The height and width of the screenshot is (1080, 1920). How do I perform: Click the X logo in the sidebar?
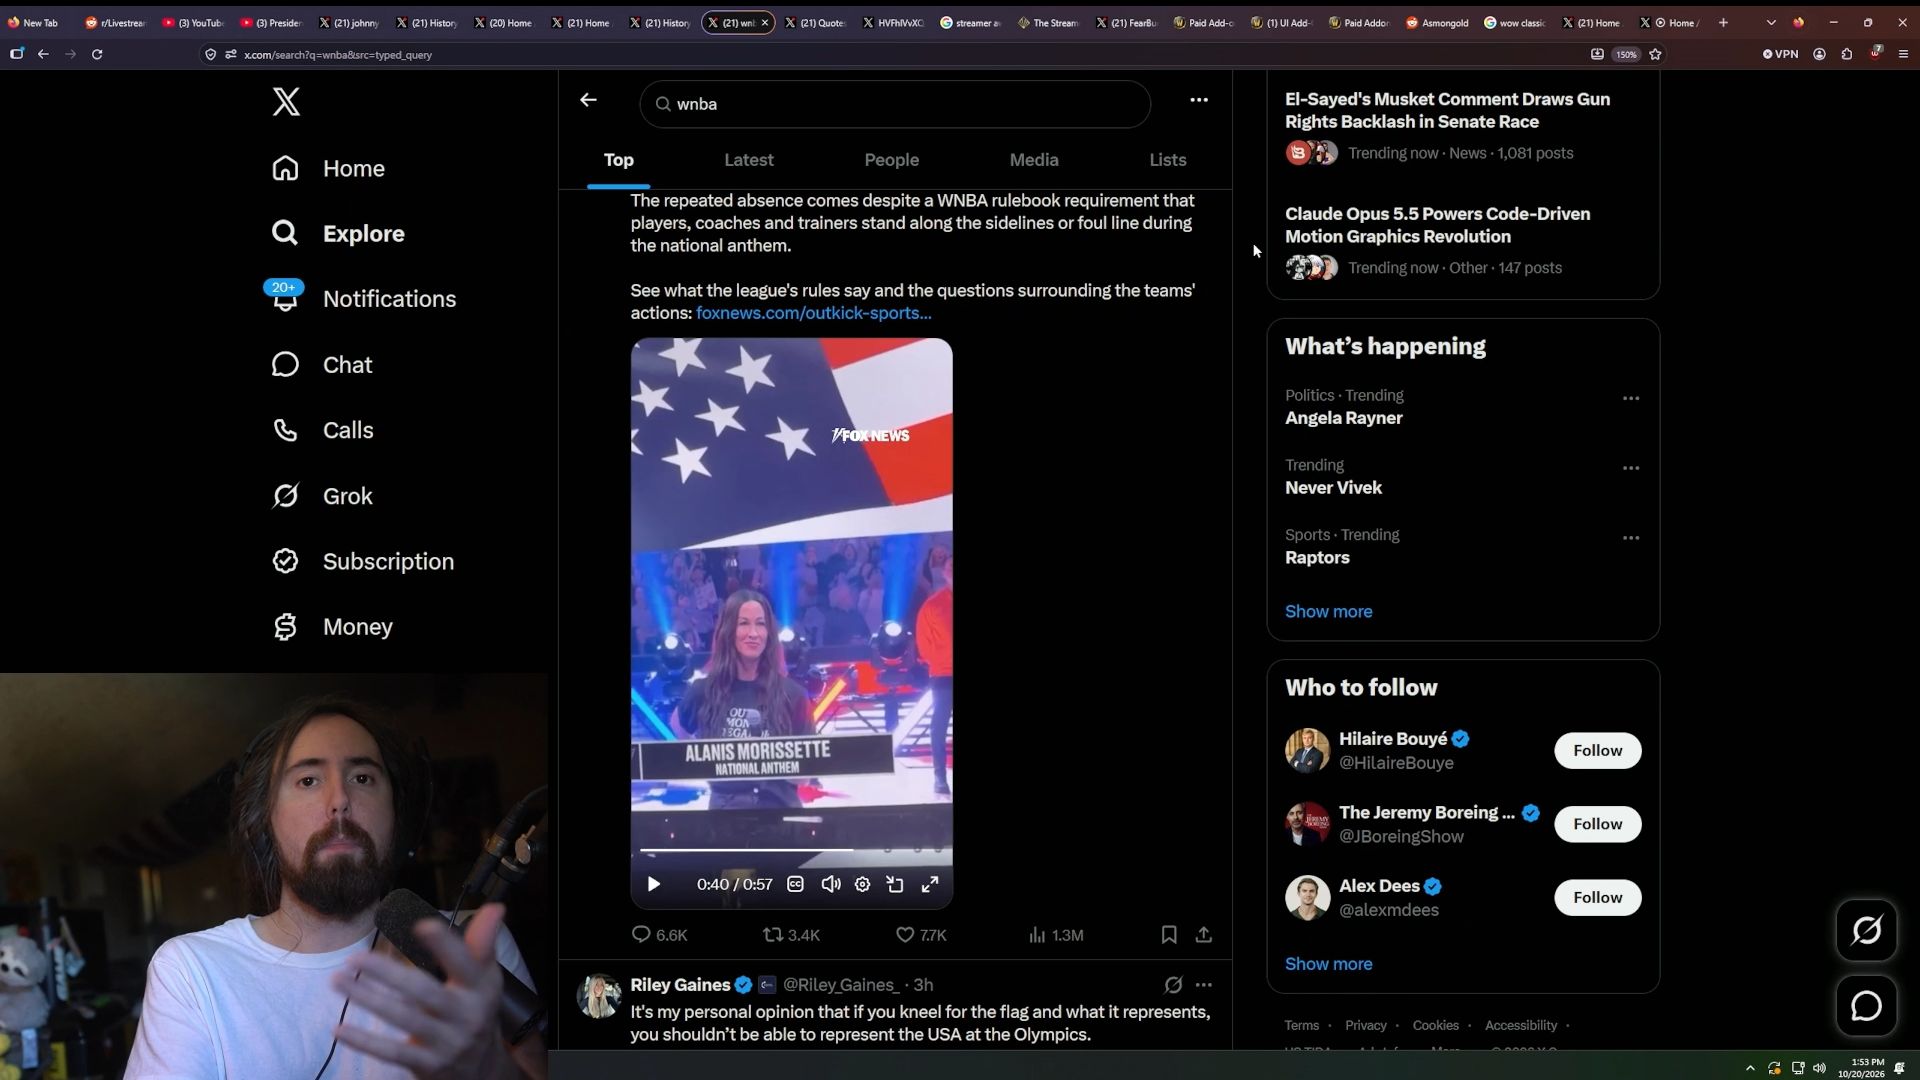[x=286, y=101]
